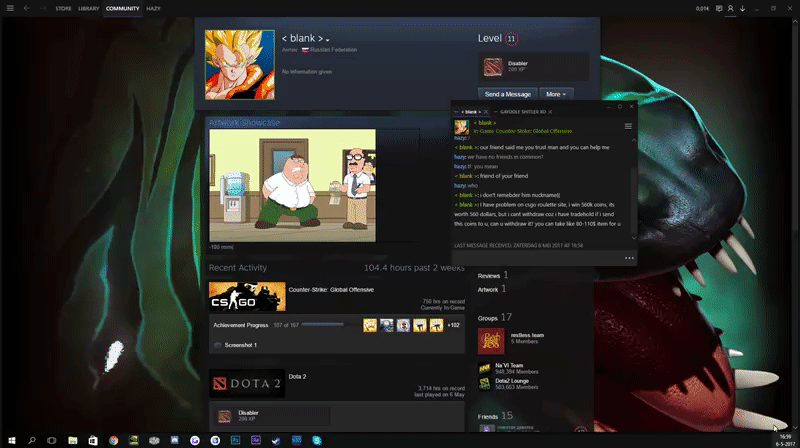800x448 pixels.
Task: Go back with the back arrow
Action: (x=27, y=8)
